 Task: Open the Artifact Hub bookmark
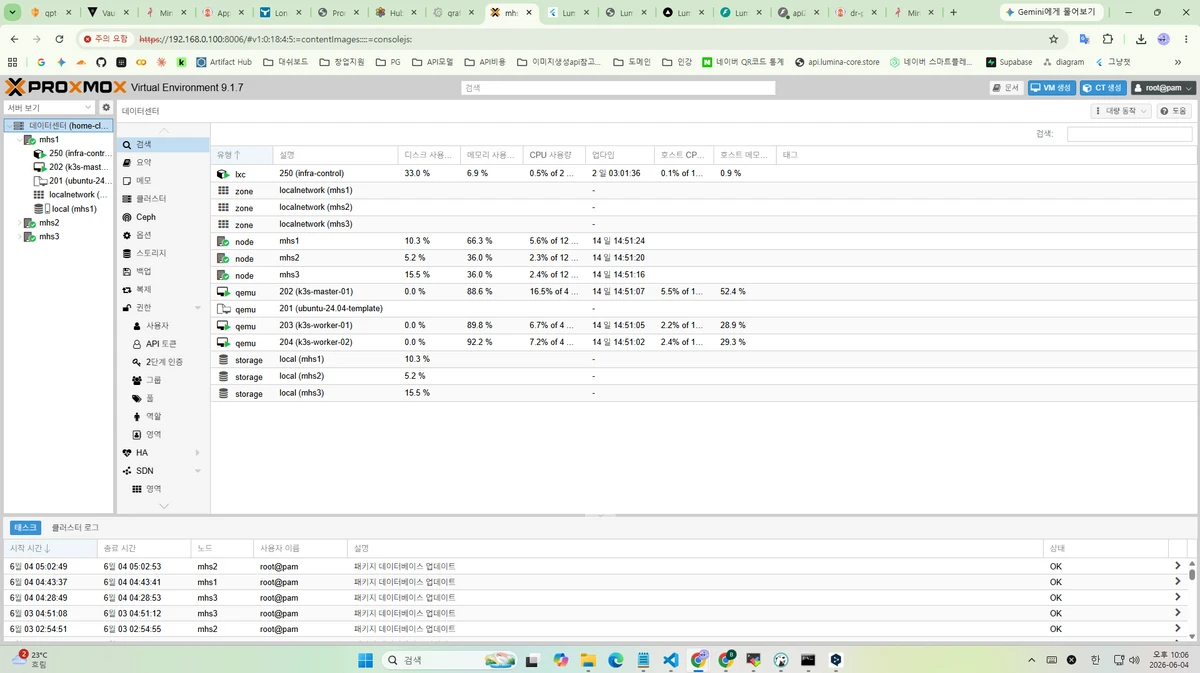tap(224, 62)
